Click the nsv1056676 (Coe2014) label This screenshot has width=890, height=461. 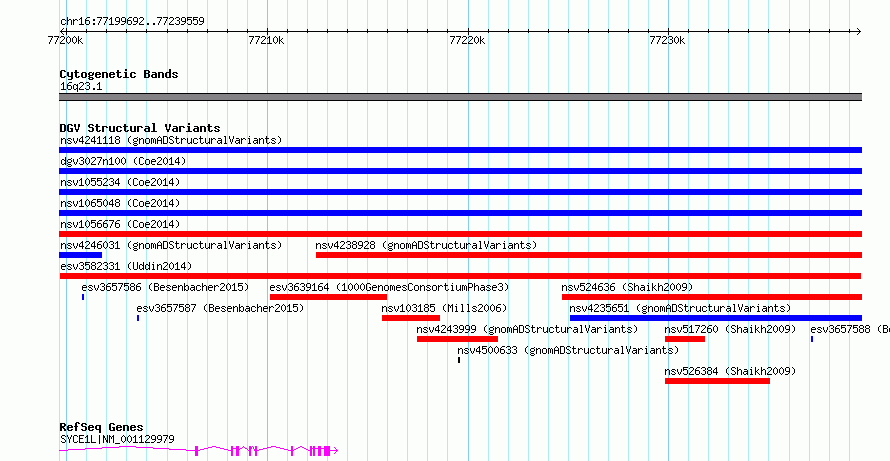pos(120,224)
